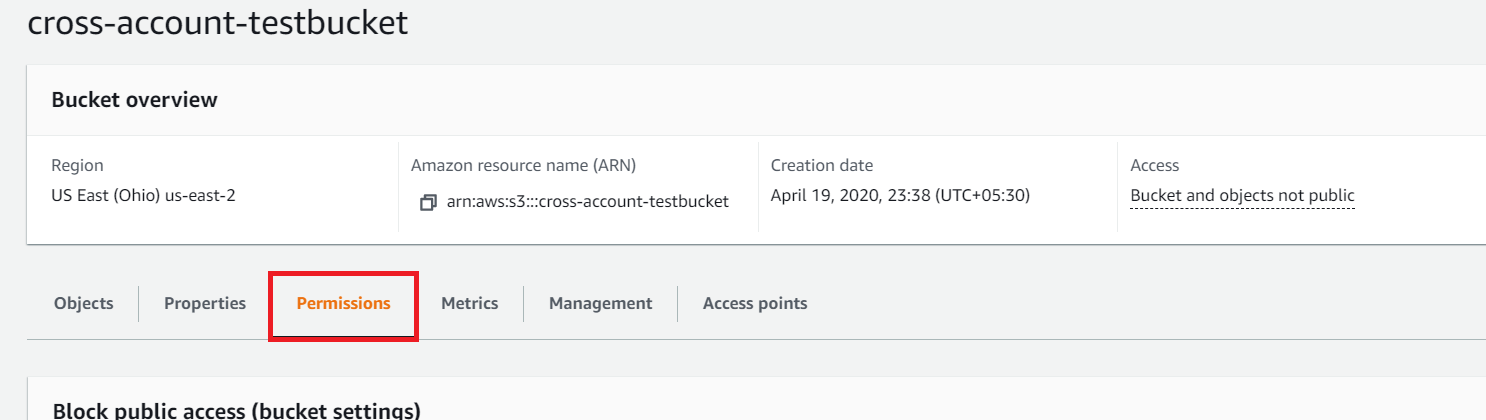Open the Objects tab

84,303
